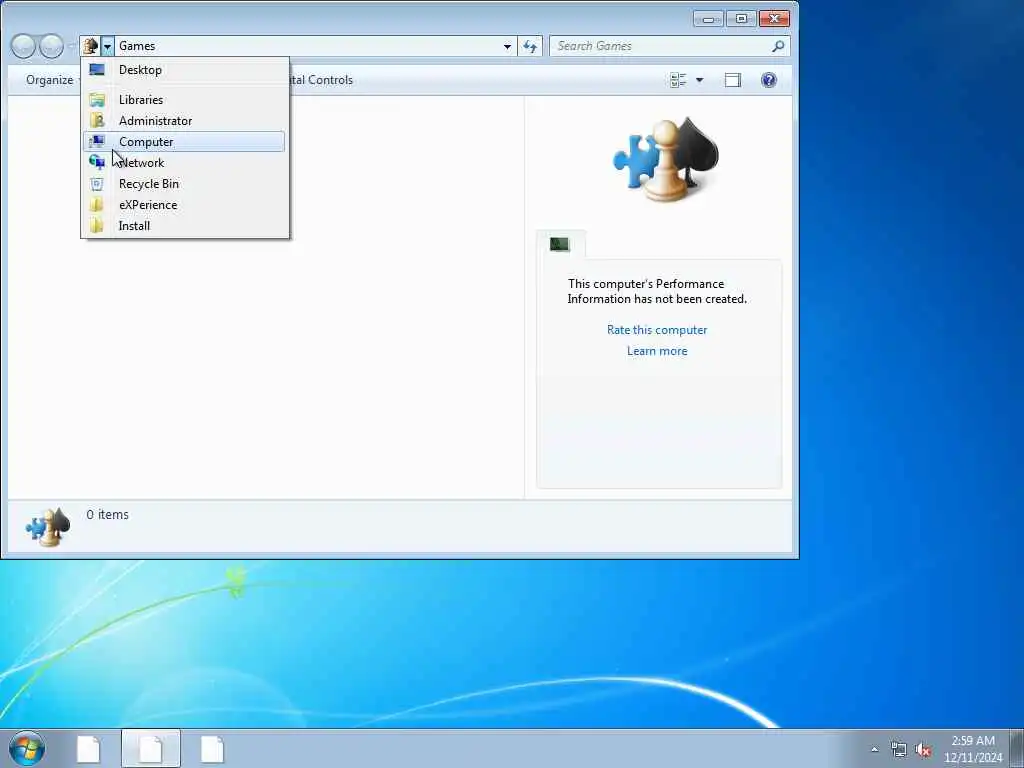Screen dimensions: 1024x768
Task: Click the first taskbar document icon
Action: pos(89,749)
